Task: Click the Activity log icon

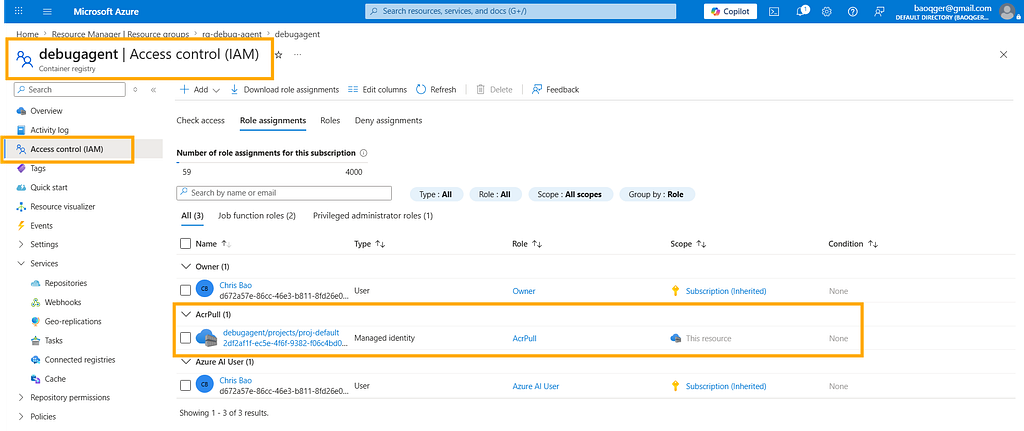Action: (21, 130)
